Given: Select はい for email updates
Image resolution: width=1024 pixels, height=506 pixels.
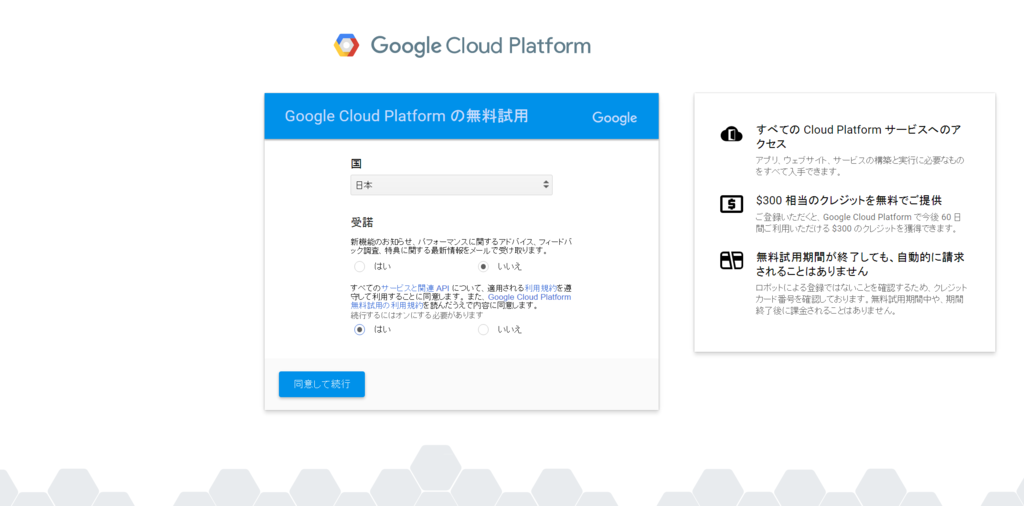Looking at the screenshot, I should 359,266.
